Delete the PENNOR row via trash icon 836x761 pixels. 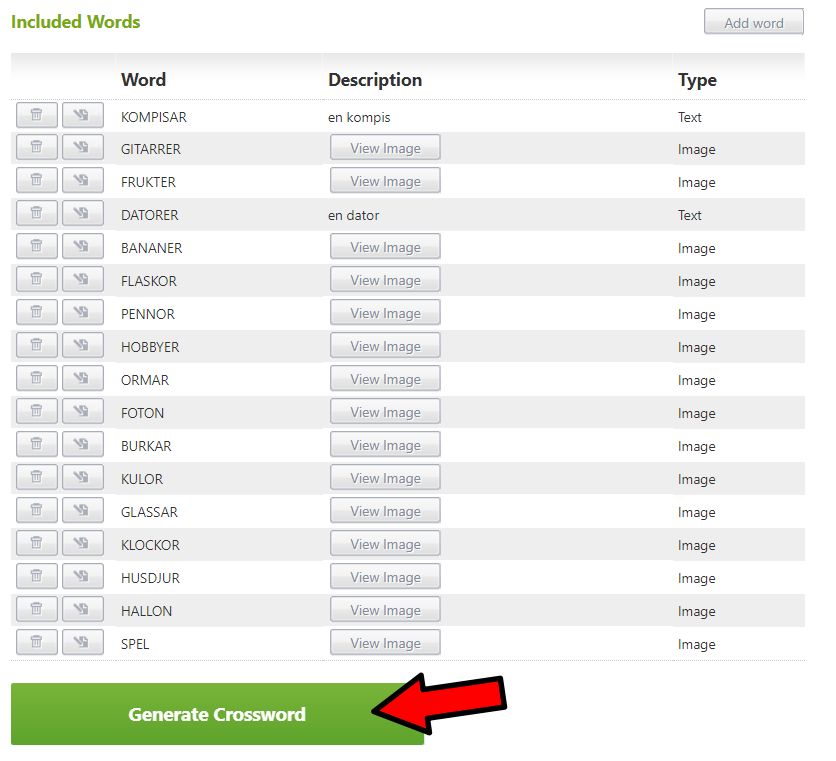point(36,314)
